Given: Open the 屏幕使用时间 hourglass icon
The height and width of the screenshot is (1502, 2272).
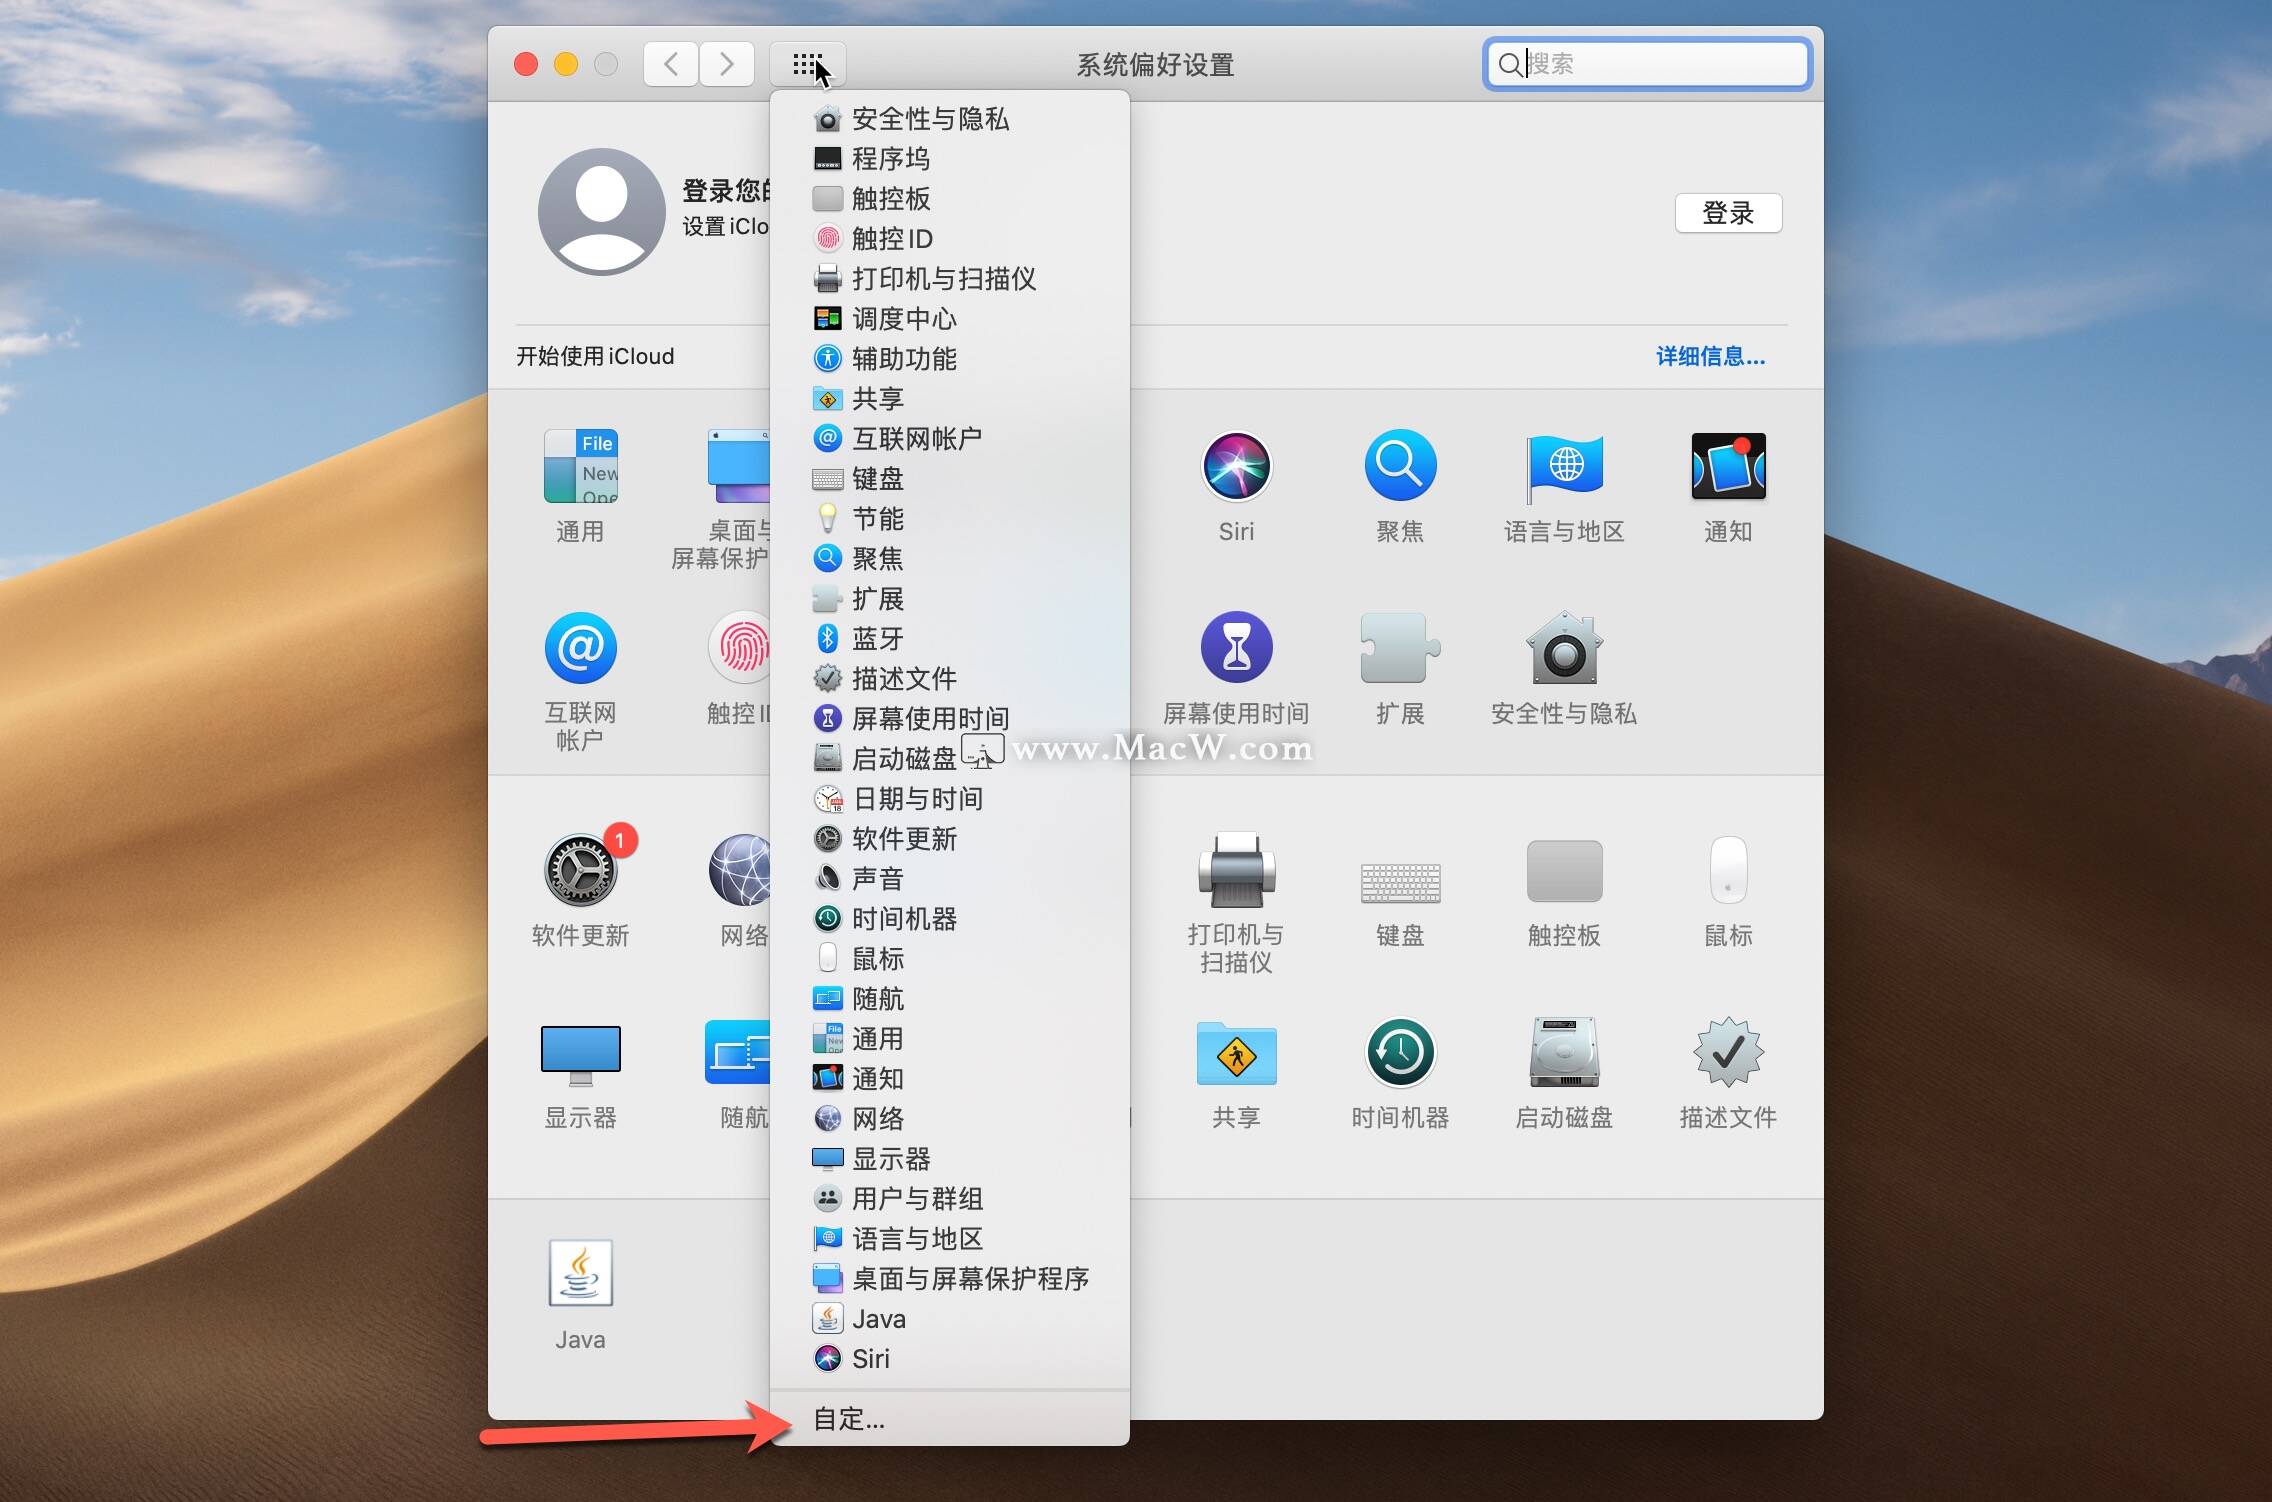Looking at the screenshot, I should (1237, 648).
